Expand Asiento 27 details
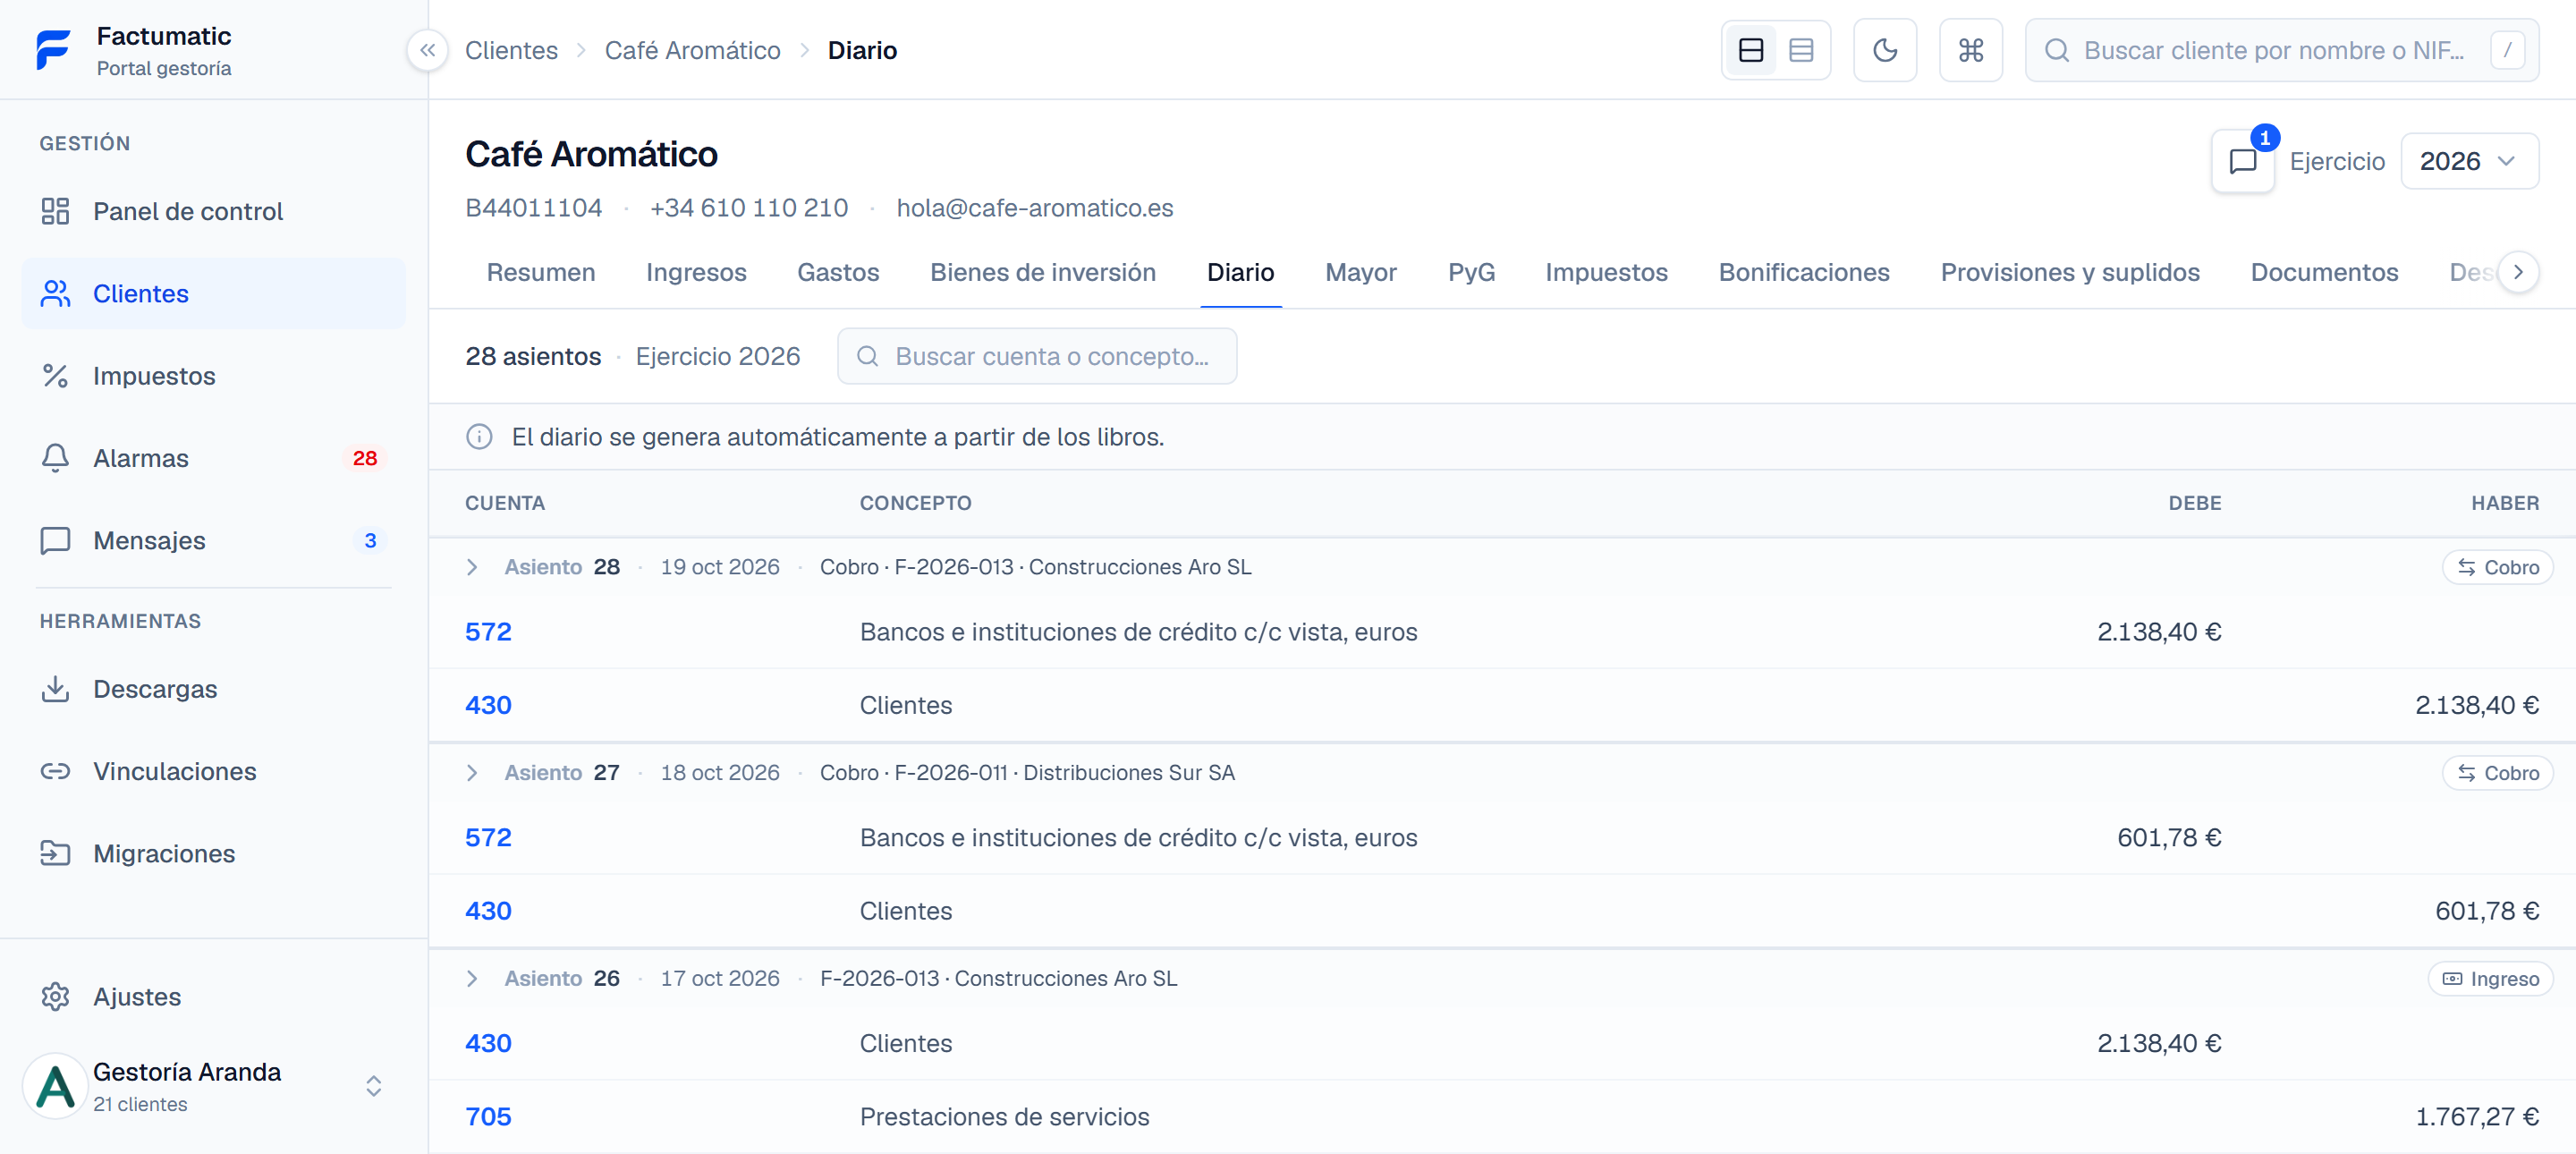Viewport: 2576px width, 1154px height. (472, 773)
